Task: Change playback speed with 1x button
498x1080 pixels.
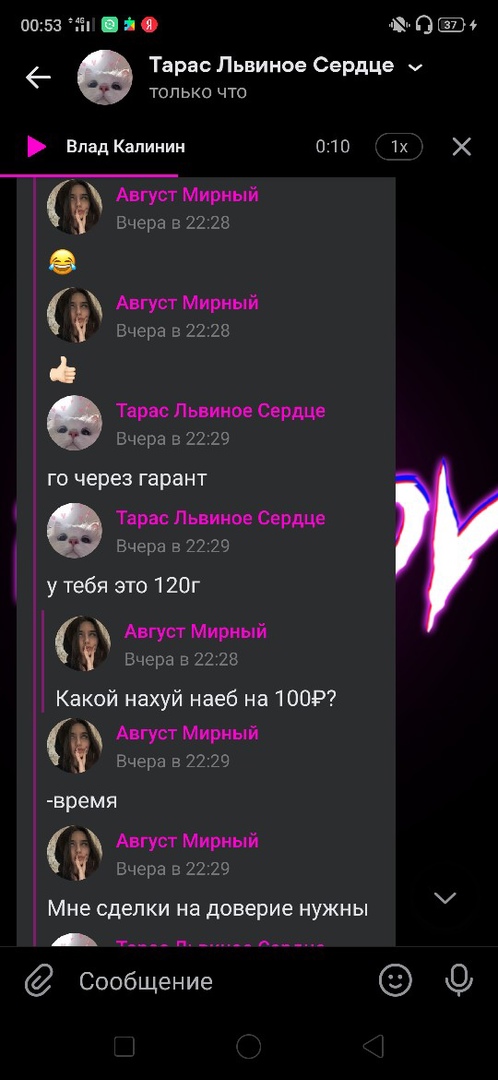Action: click(x=399, y=146)
